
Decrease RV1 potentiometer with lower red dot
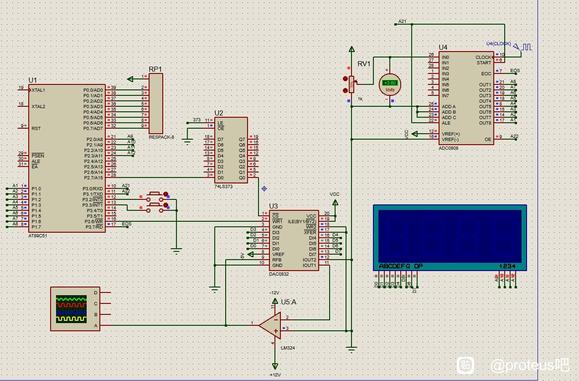(x=345, y=90)
